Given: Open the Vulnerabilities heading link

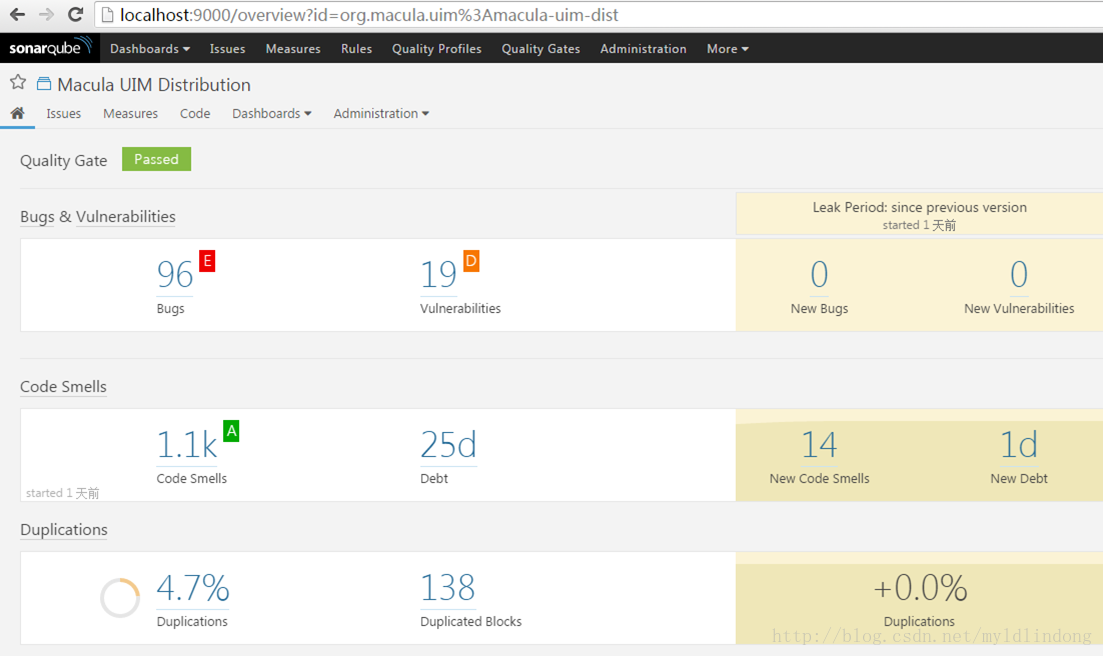Looking at the screenshot, I should tap(126, 217).
